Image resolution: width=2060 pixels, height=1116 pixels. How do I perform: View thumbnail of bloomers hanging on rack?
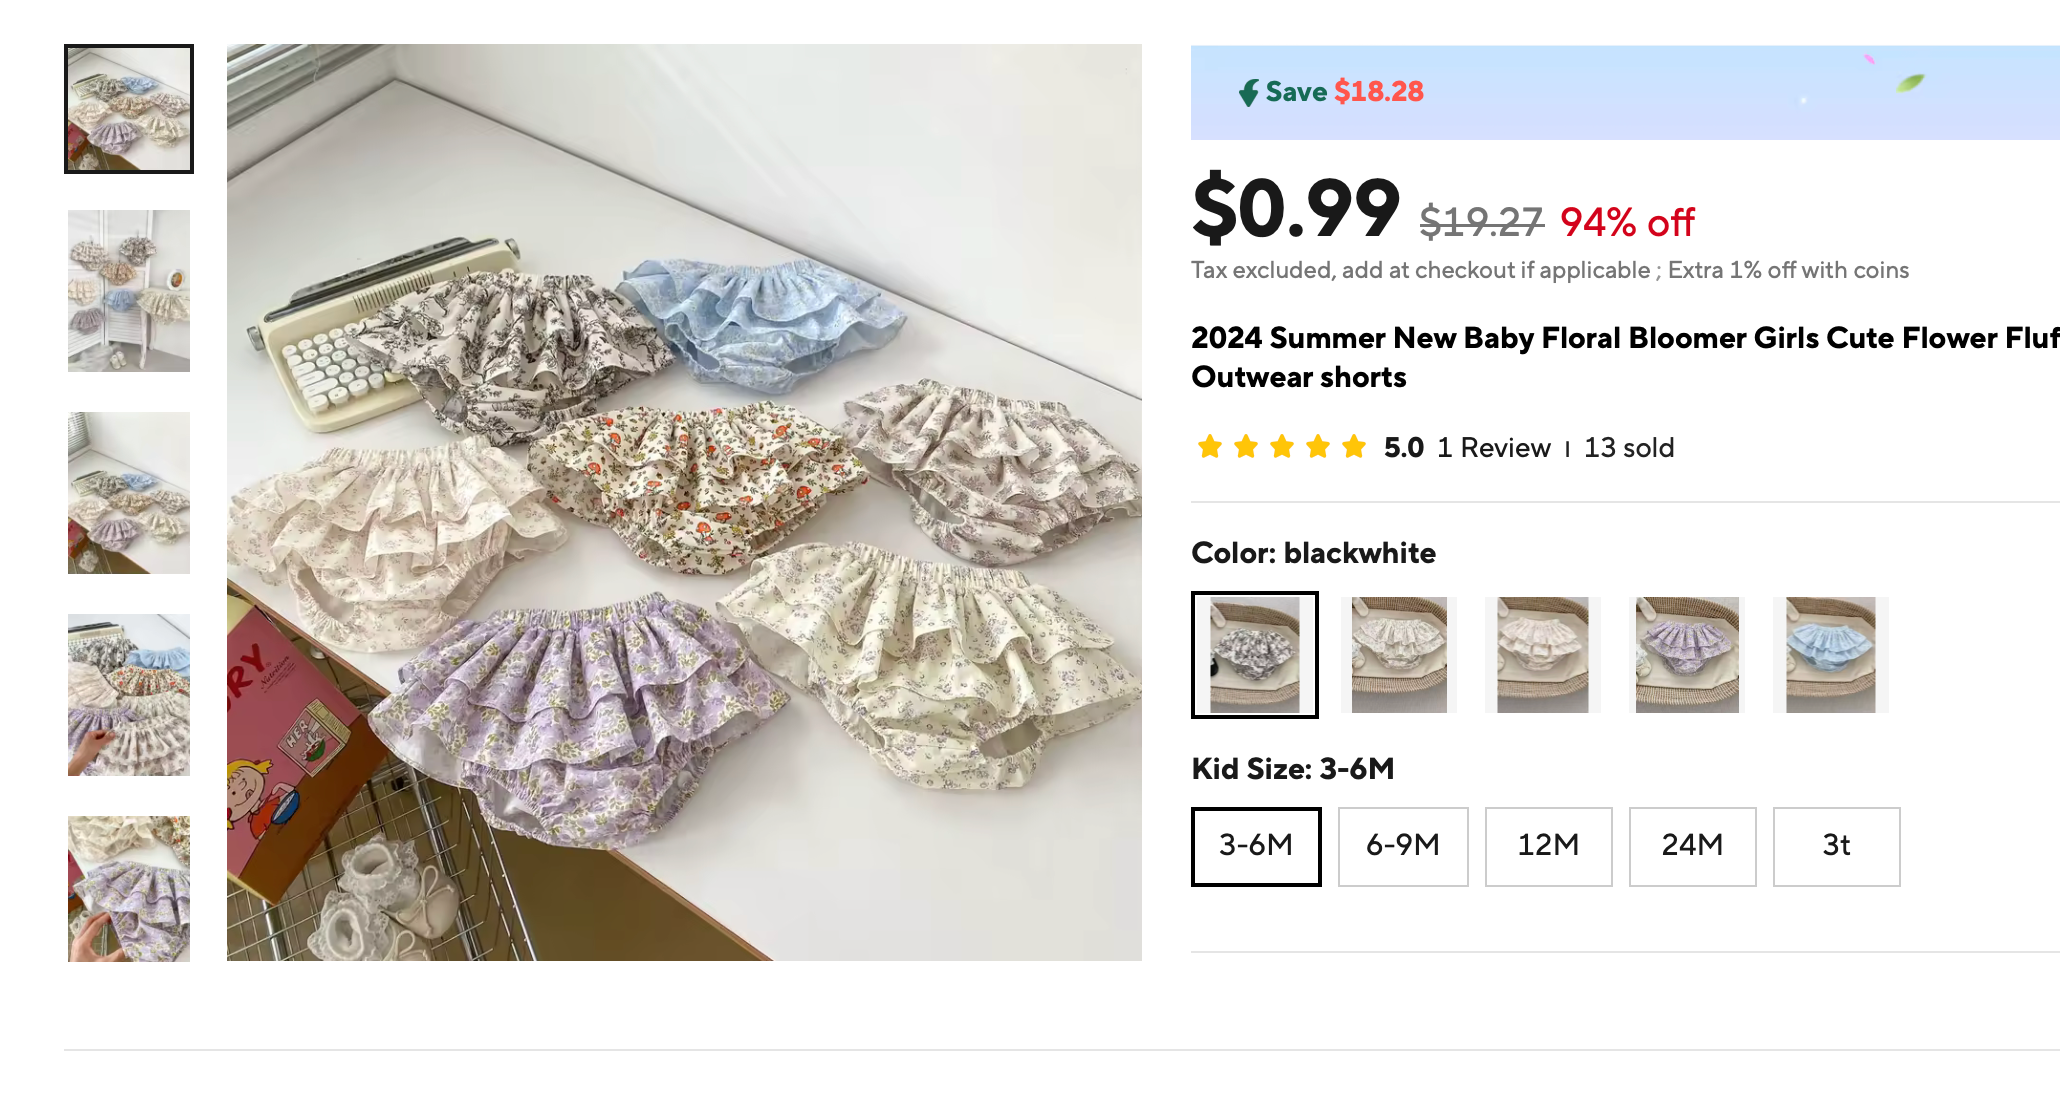click(129, 291)
